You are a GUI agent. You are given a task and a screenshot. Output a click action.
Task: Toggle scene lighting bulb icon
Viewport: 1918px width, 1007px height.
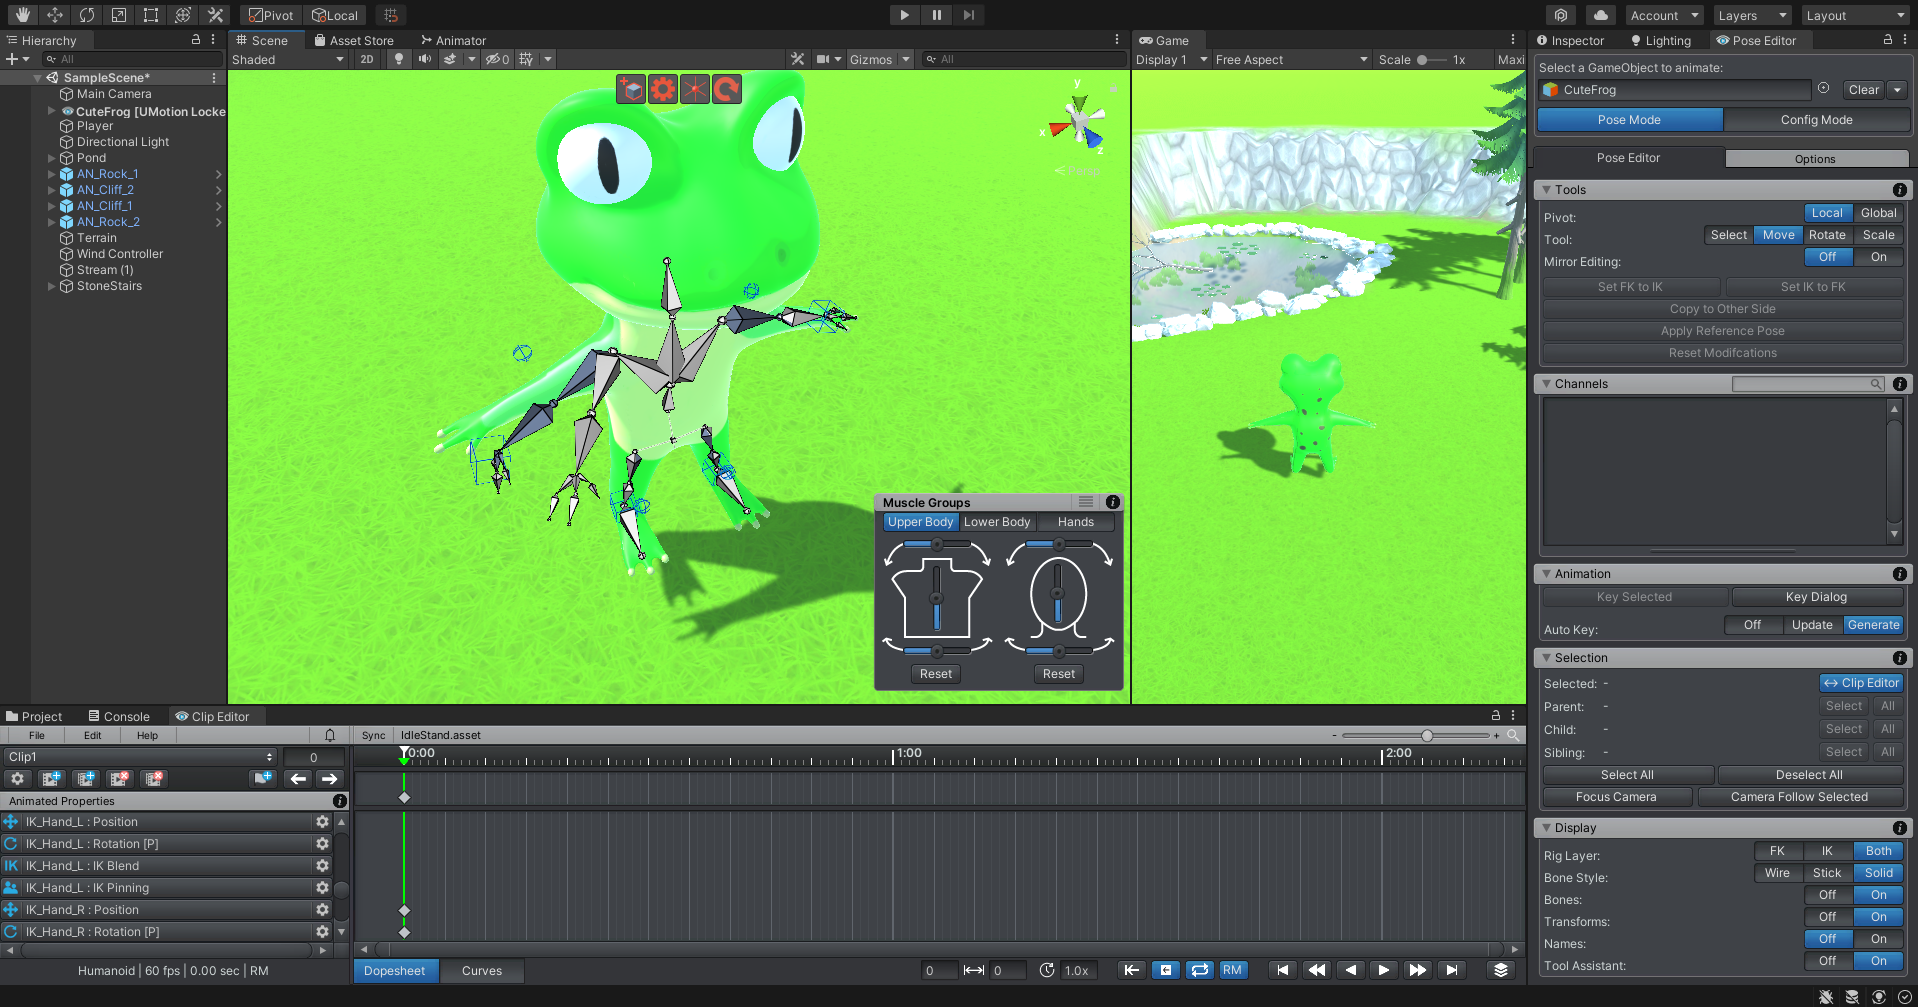point(399,59)
